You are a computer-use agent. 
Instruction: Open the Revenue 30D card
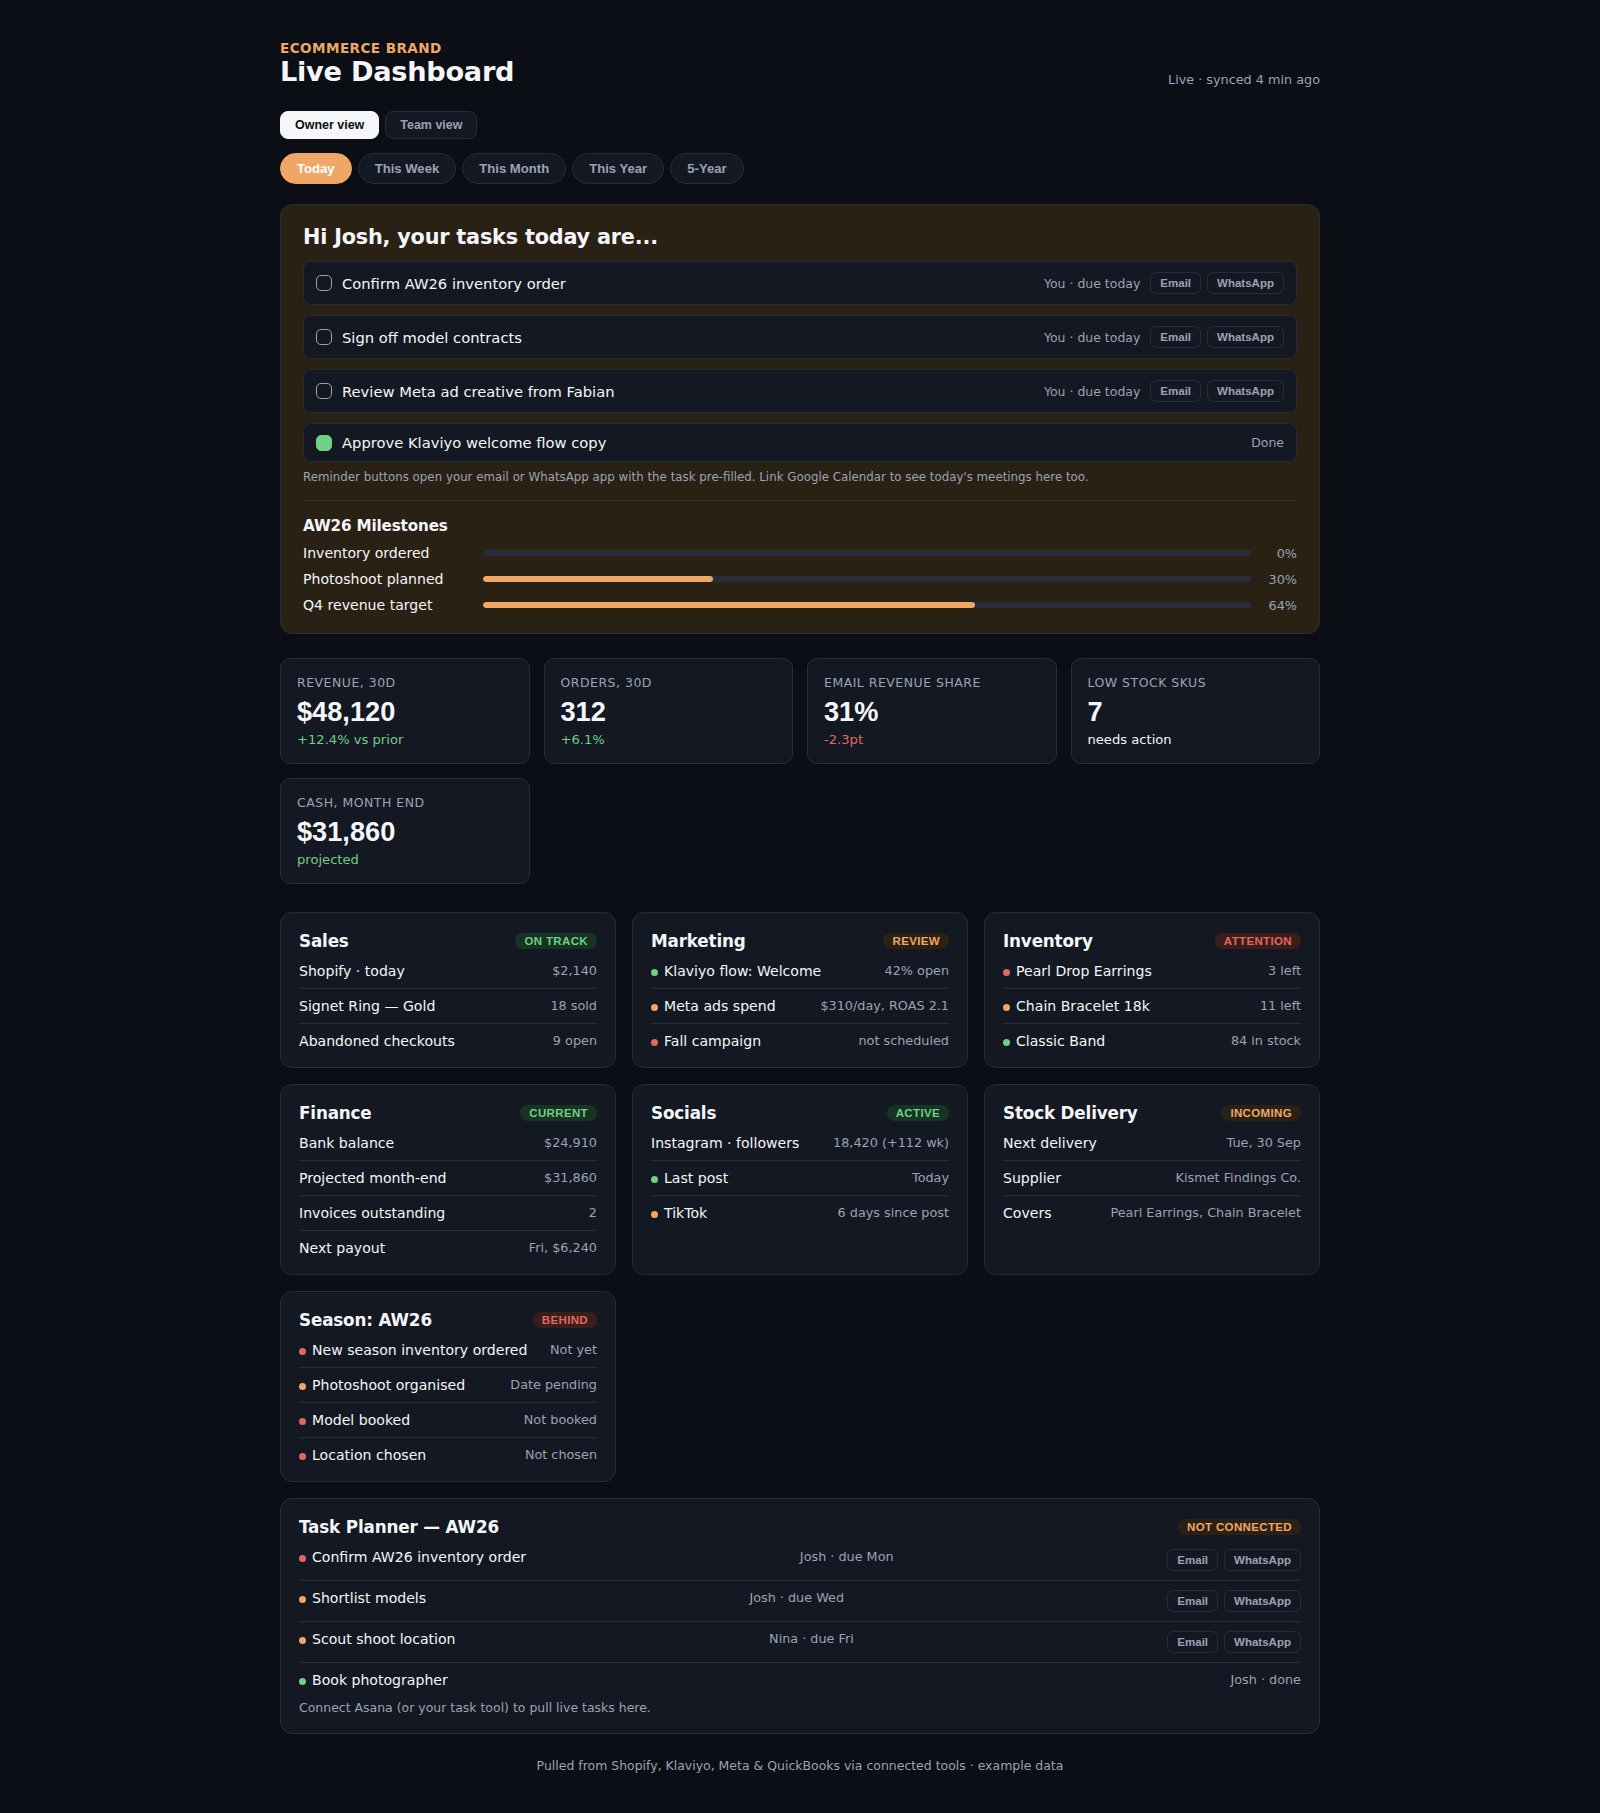pos(405,711)
